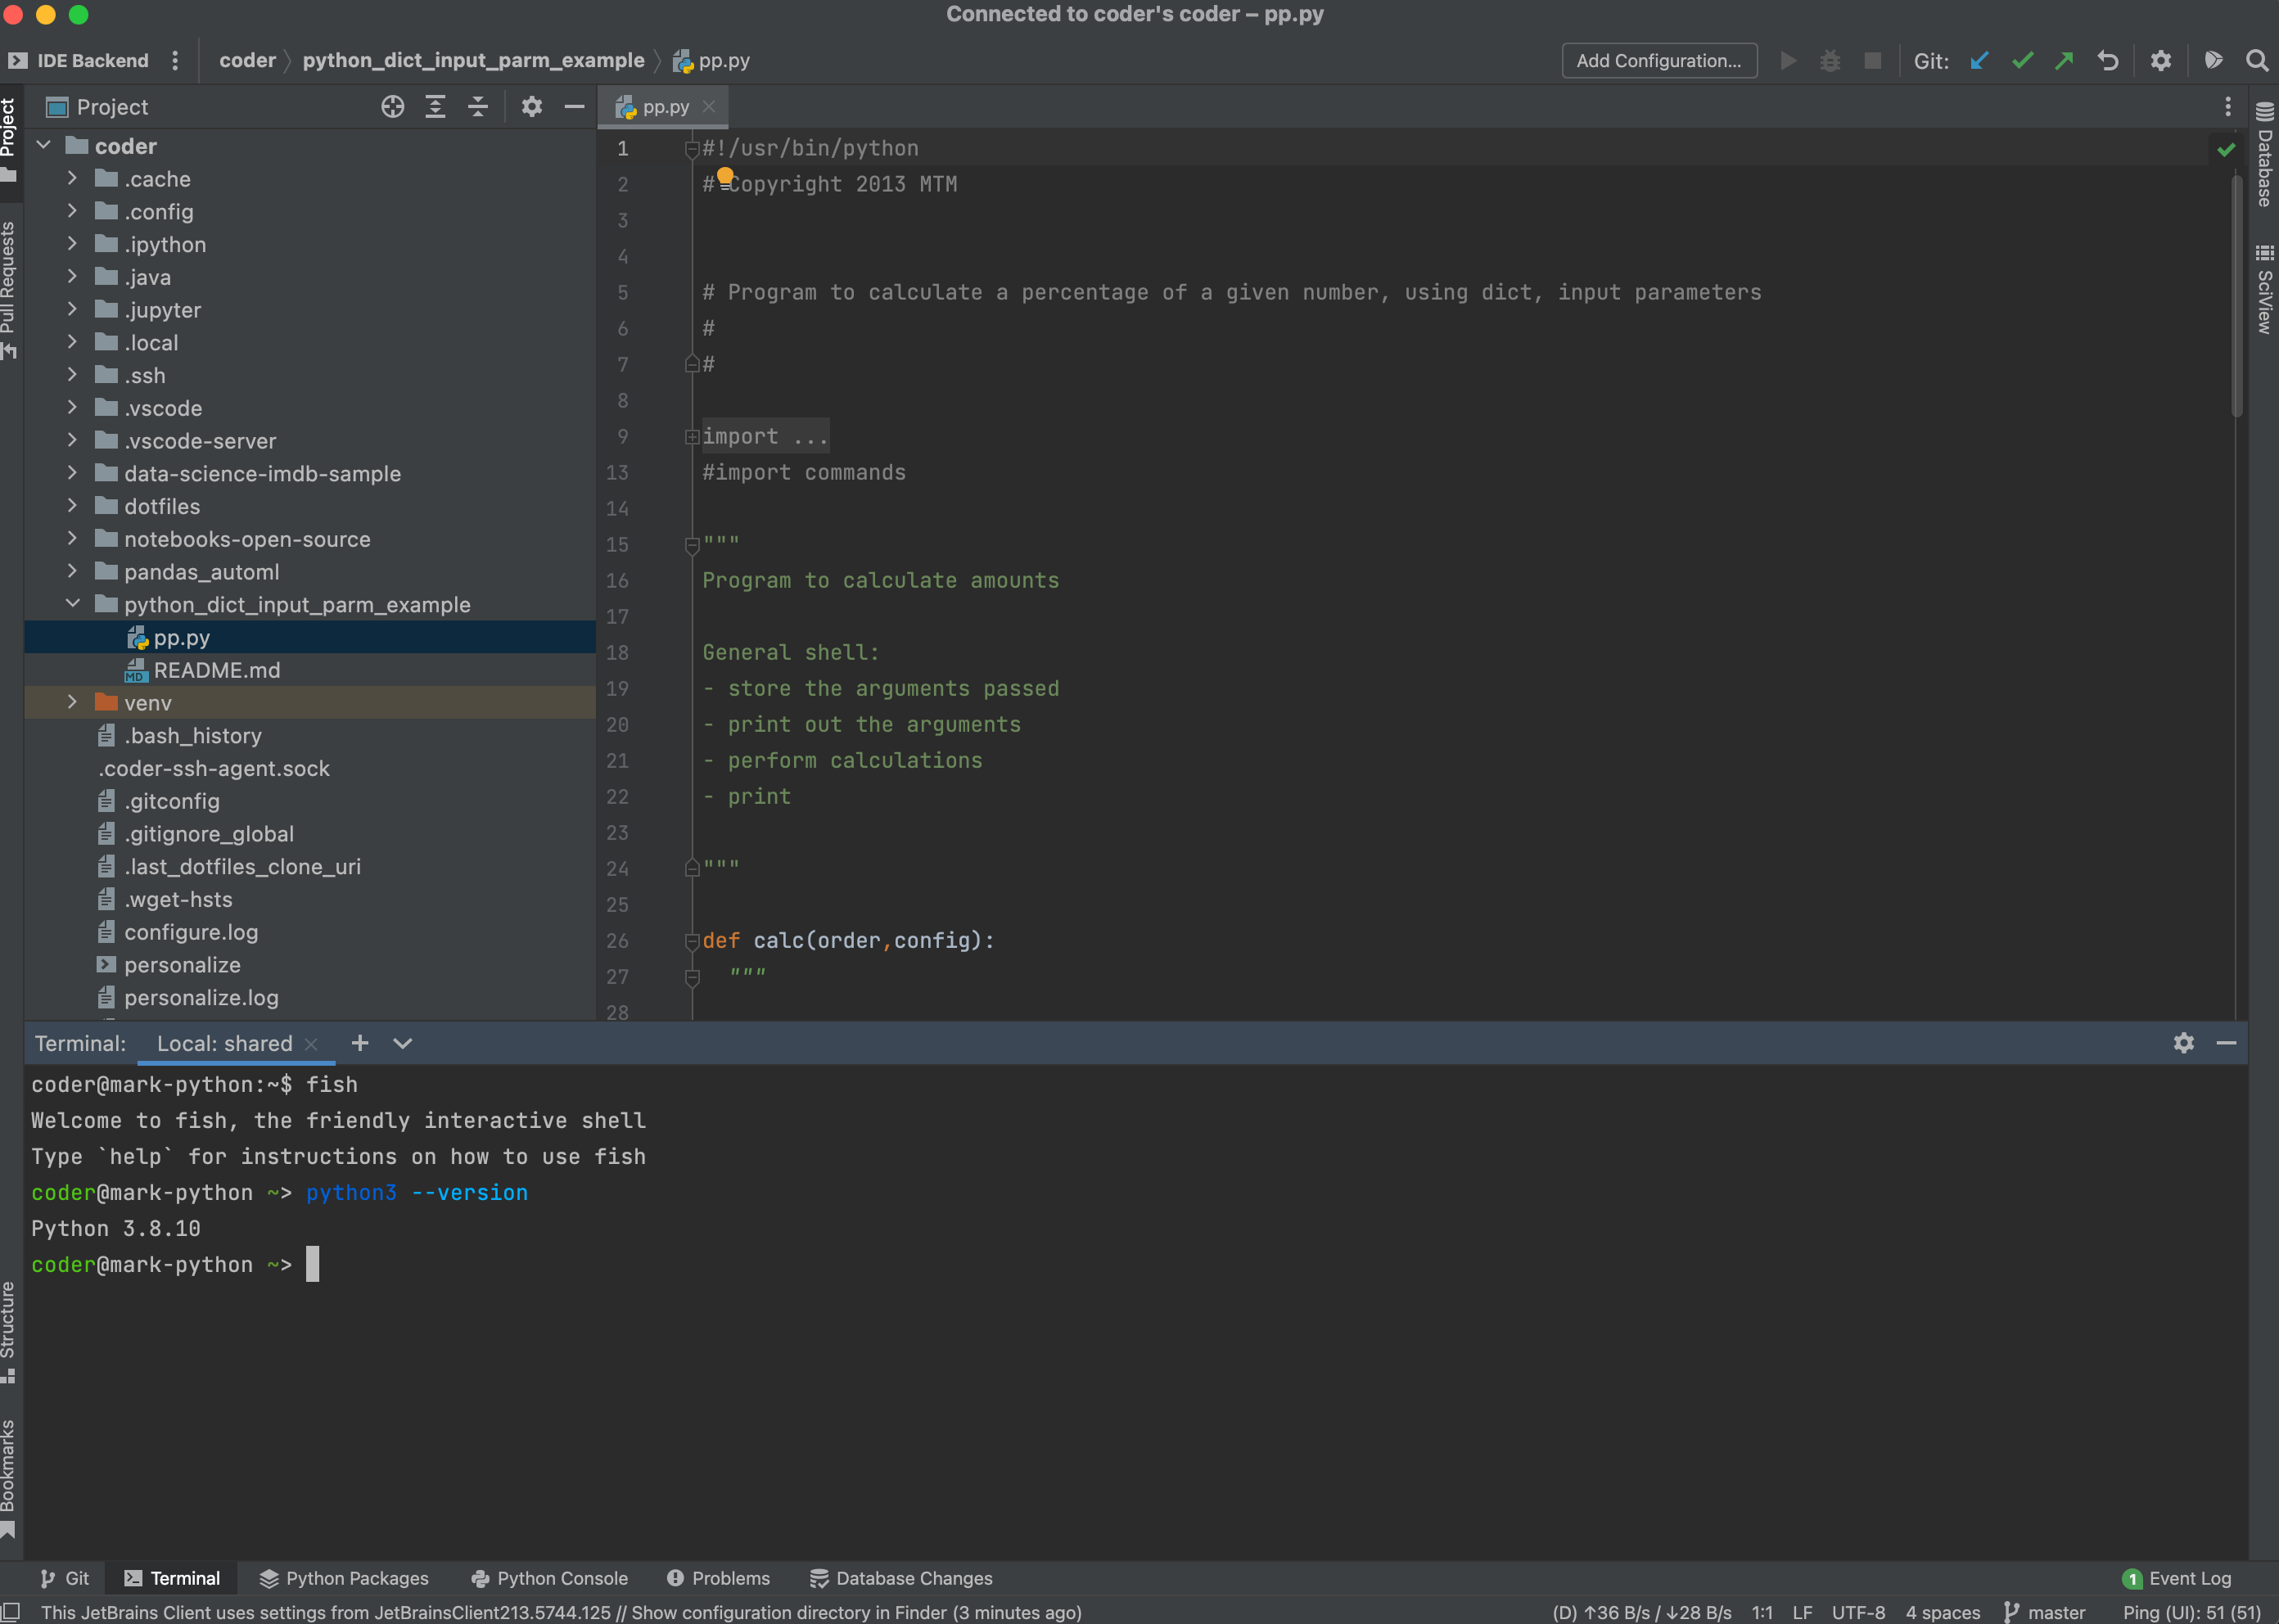This screenshot has width=2279, height=1624.
Task: Select the Python Console tab
Action: pyautogui.click(x=543, y=1578)
